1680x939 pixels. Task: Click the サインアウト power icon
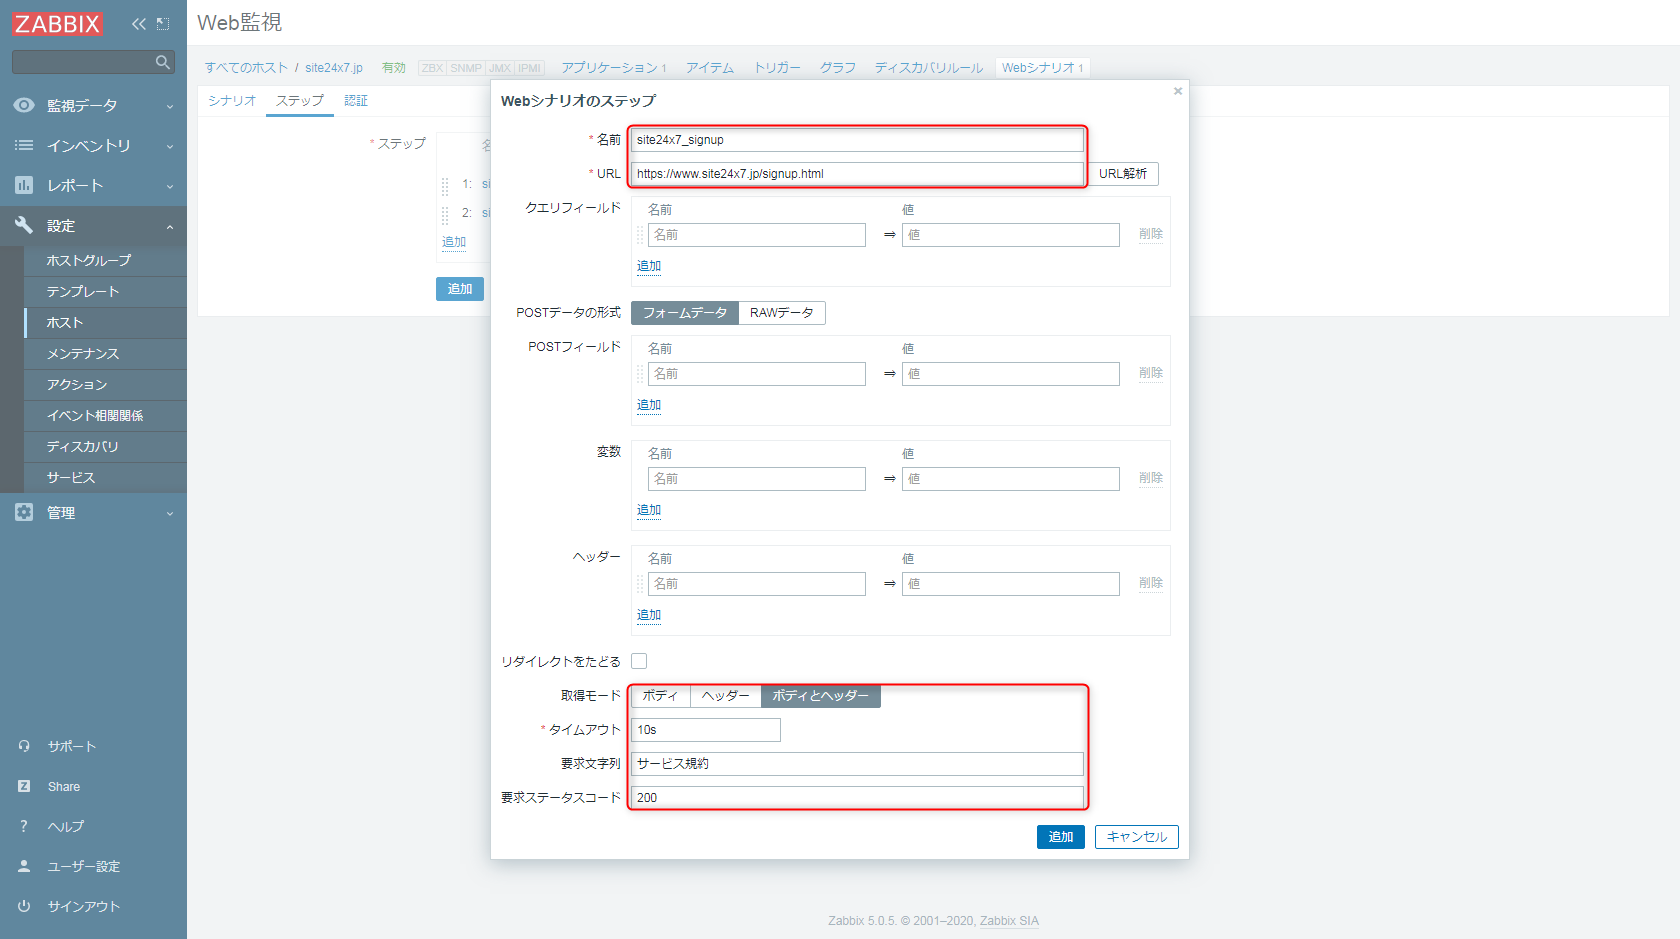pyautogui.click(x=24, y=906)
